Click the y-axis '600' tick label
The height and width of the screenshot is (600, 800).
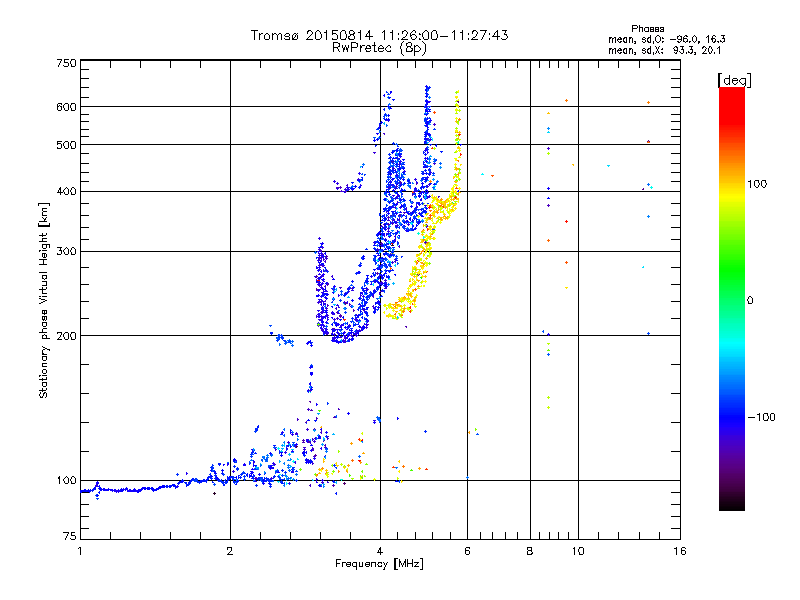tap(67, 107)
